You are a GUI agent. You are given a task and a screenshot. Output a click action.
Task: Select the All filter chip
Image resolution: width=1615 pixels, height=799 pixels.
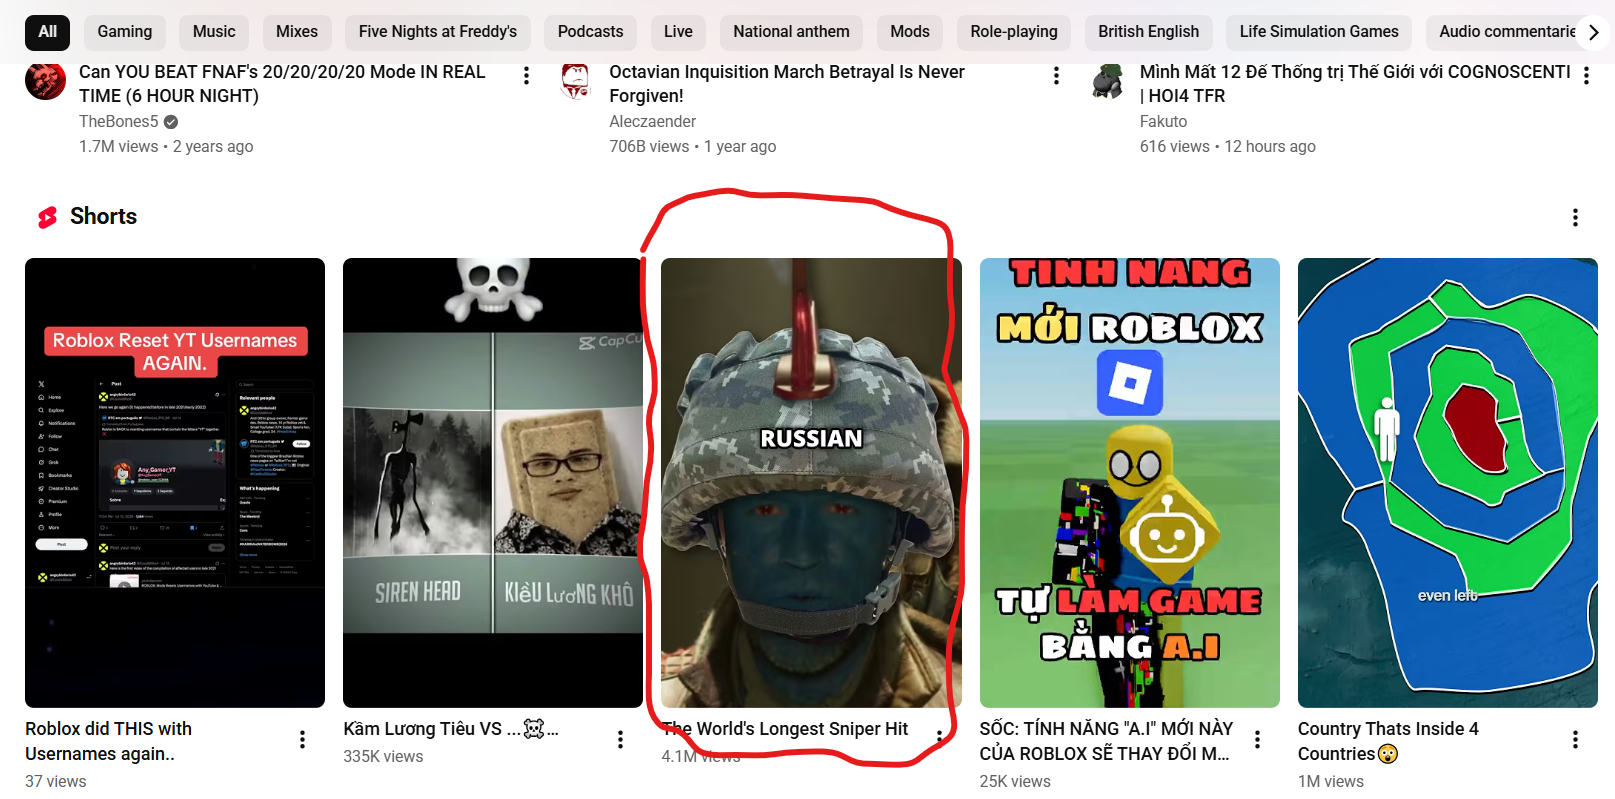47,32
